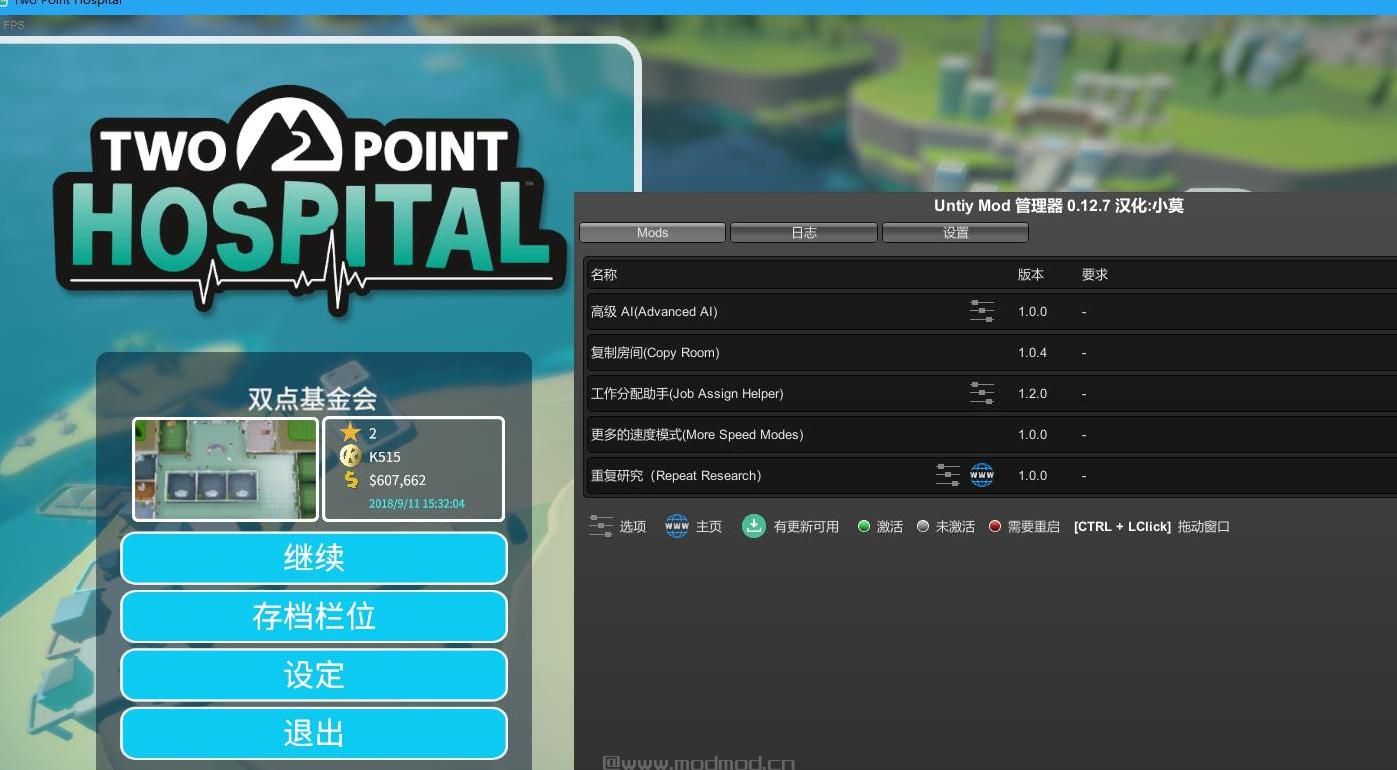The width and height of the screenshot is (1397, 770).
Task: Click the save date 2018/9/11 15:32:04
Action: tap(416, 504)
